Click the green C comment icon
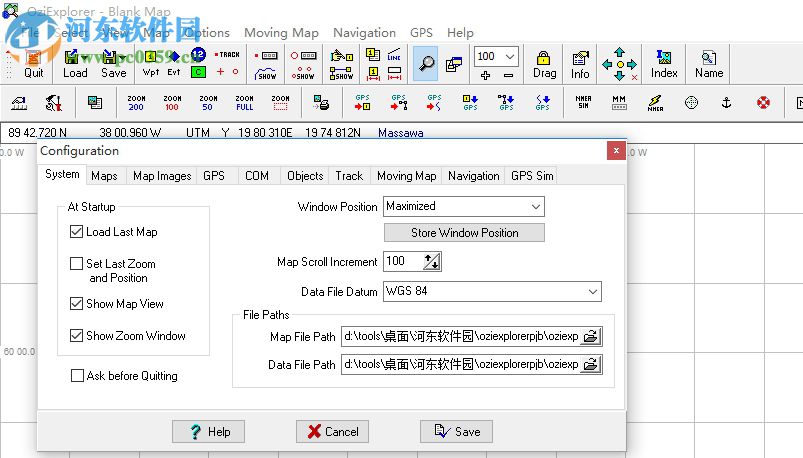Image resolution: width=803 pixels, height=458 pixels. [198, 72]
